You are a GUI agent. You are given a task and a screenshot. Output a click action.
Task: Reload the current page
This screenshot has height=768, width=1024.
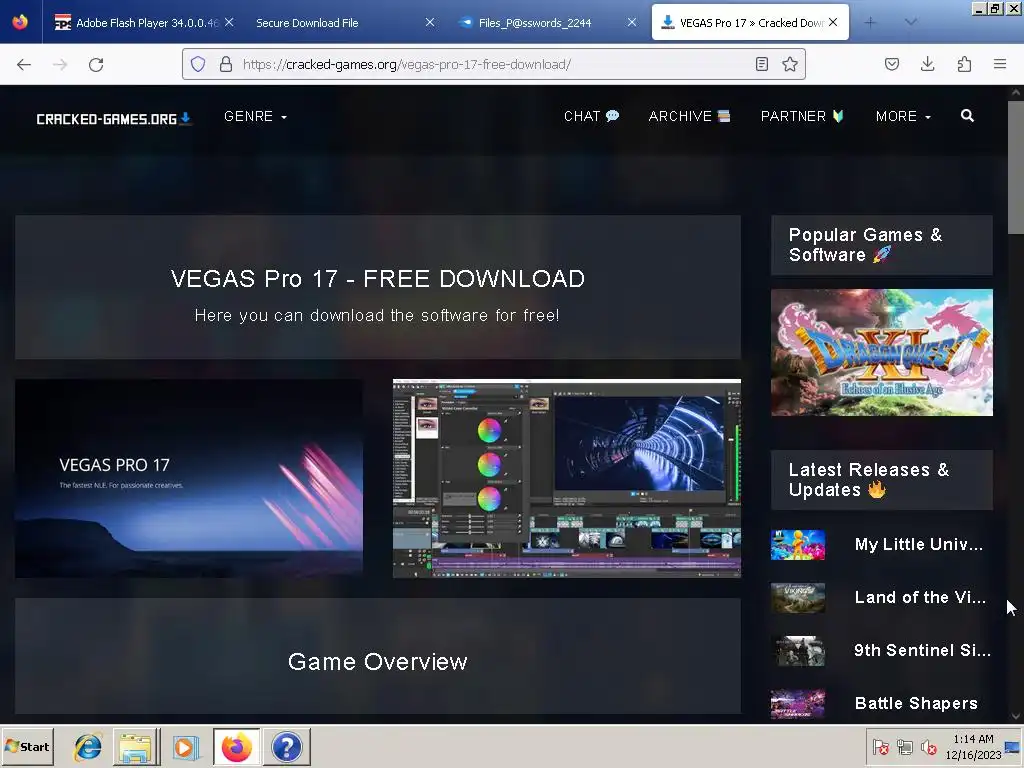[x=96, y=64]
